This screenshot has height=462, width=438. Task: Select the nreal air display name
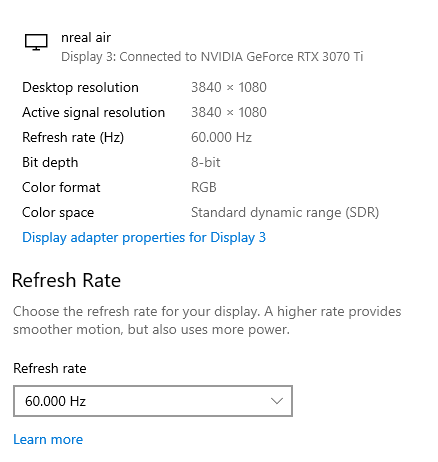click(86, 38)
